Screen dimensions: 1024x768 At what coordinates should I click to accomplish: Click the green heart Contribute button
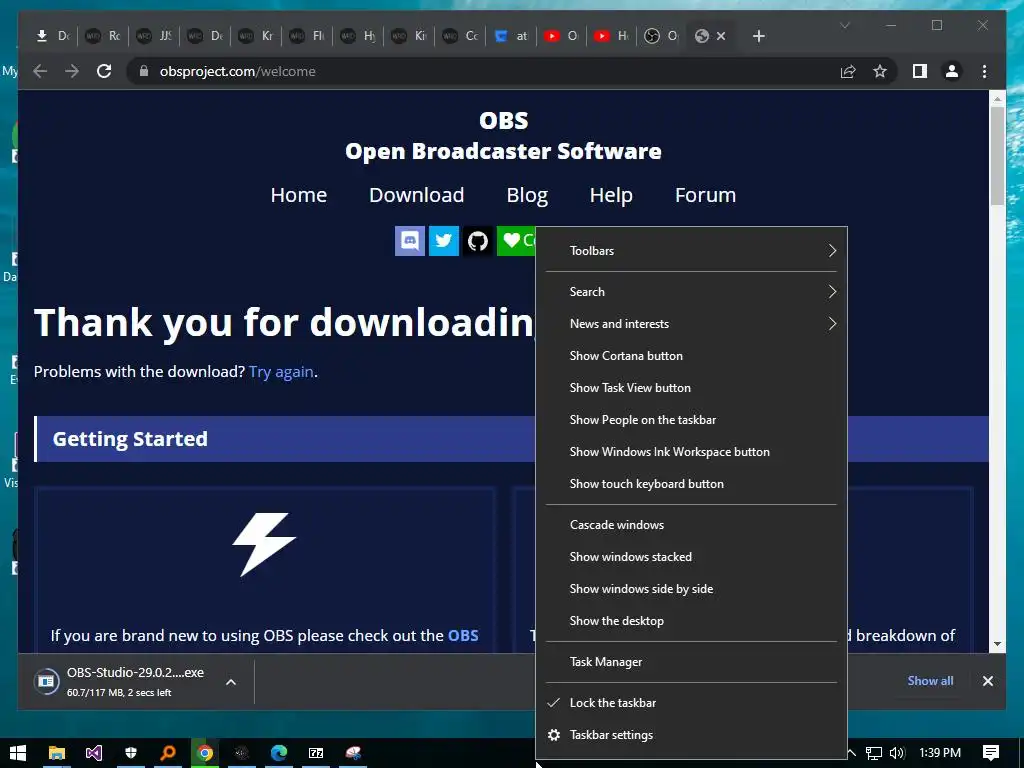coord(516,241)
